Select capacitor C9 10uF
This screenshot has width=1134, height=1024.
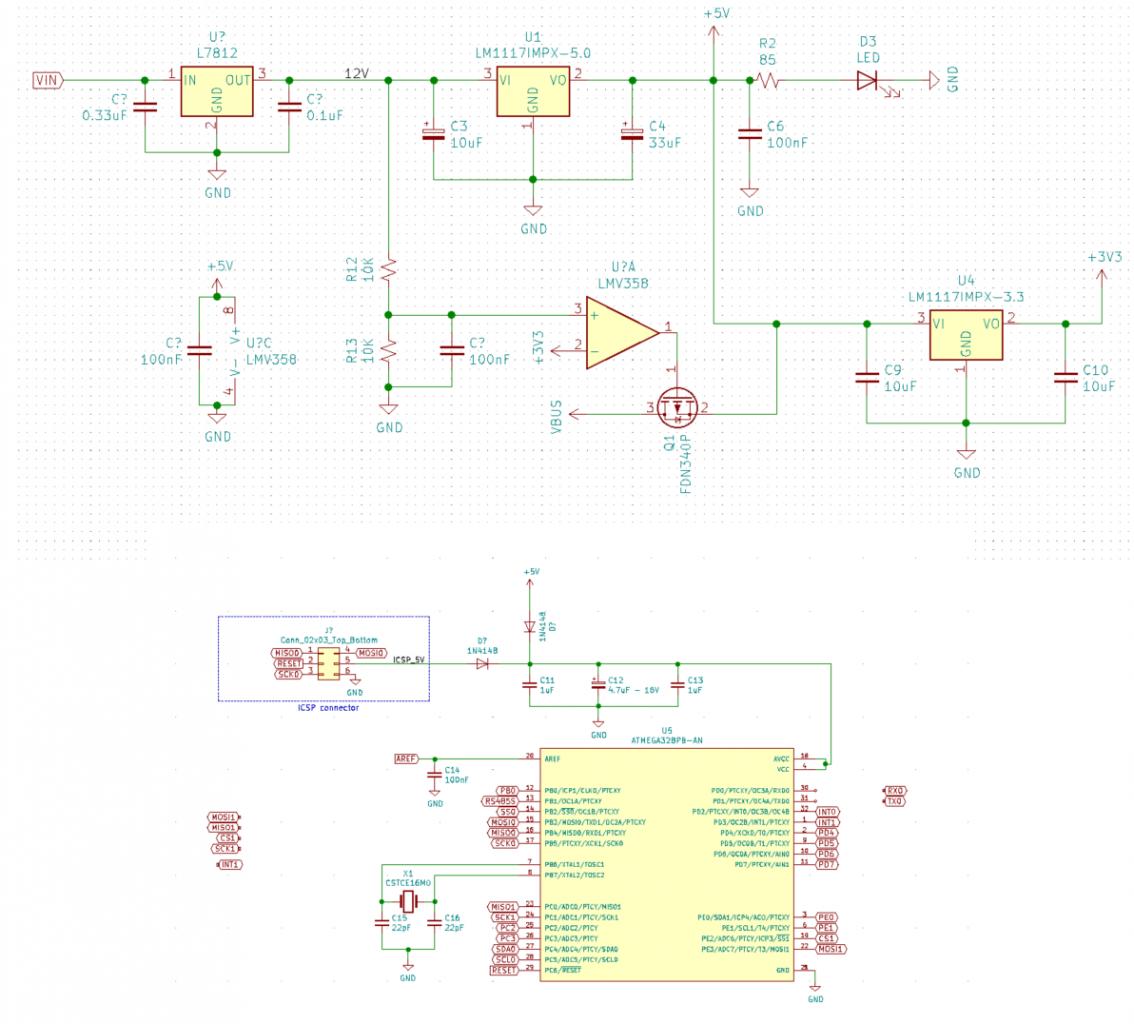(867, 377)
